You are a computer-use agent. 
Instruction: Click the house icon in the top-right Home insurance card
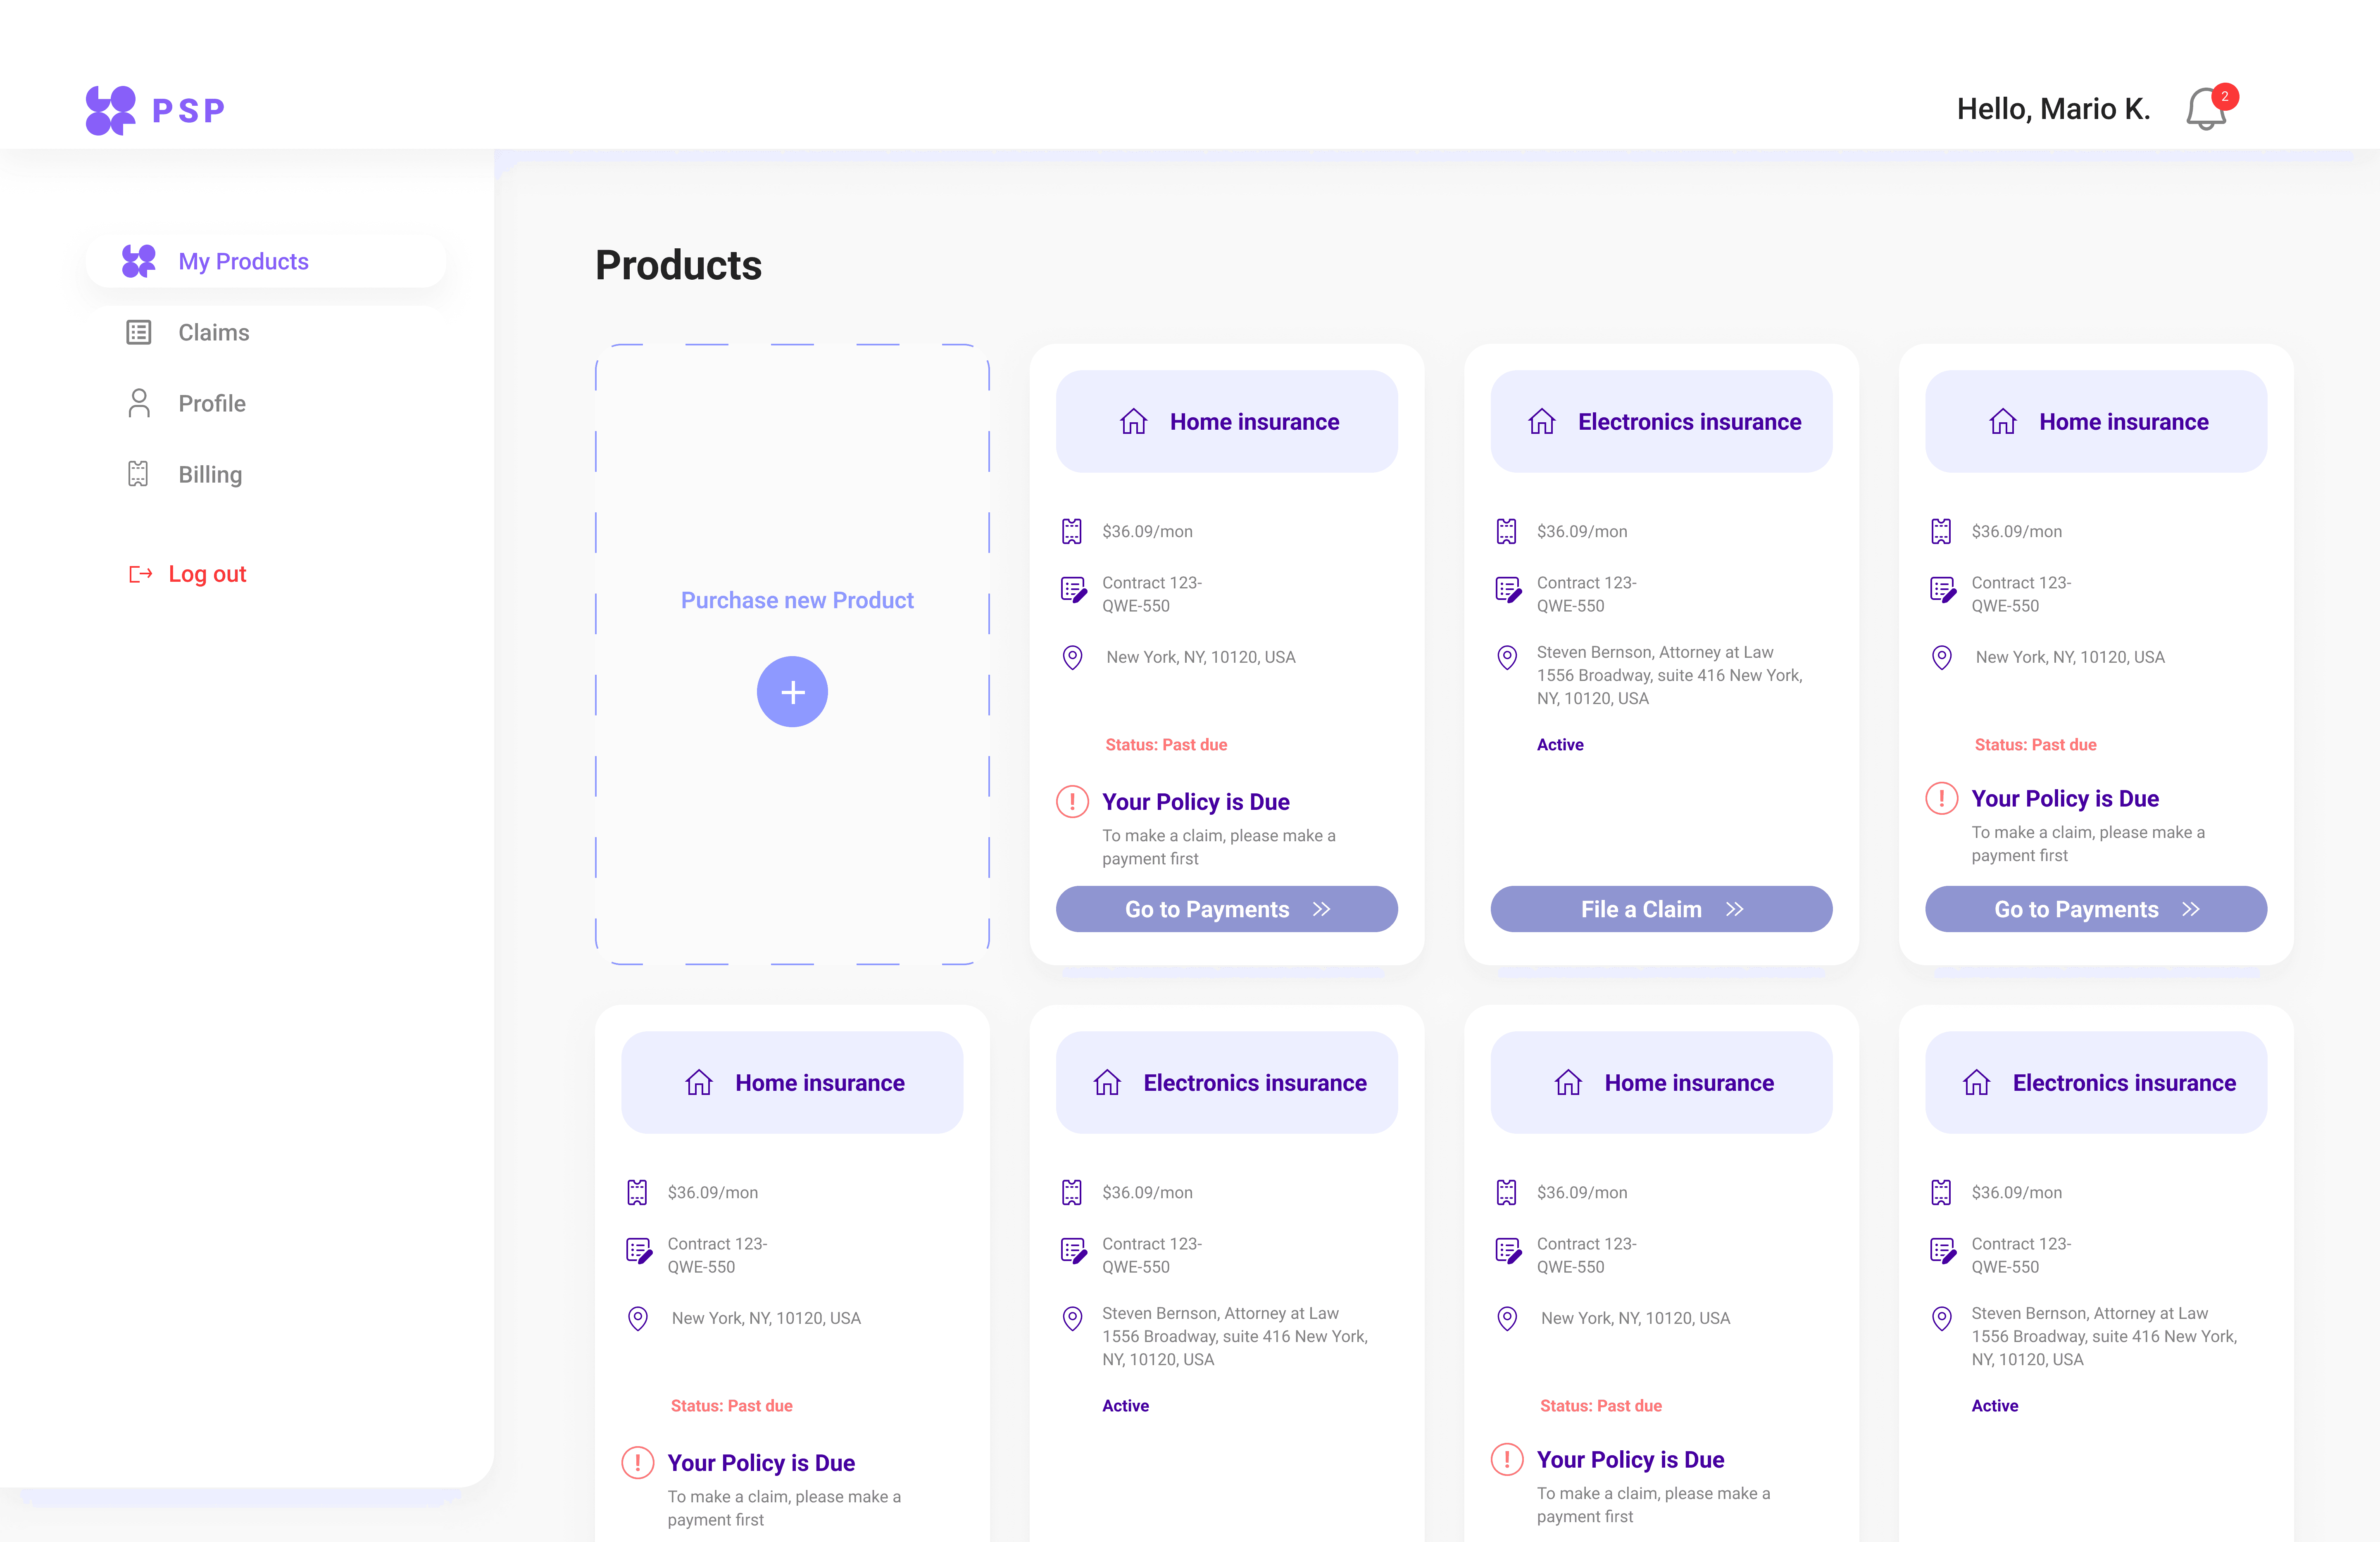click(2003, 421)
